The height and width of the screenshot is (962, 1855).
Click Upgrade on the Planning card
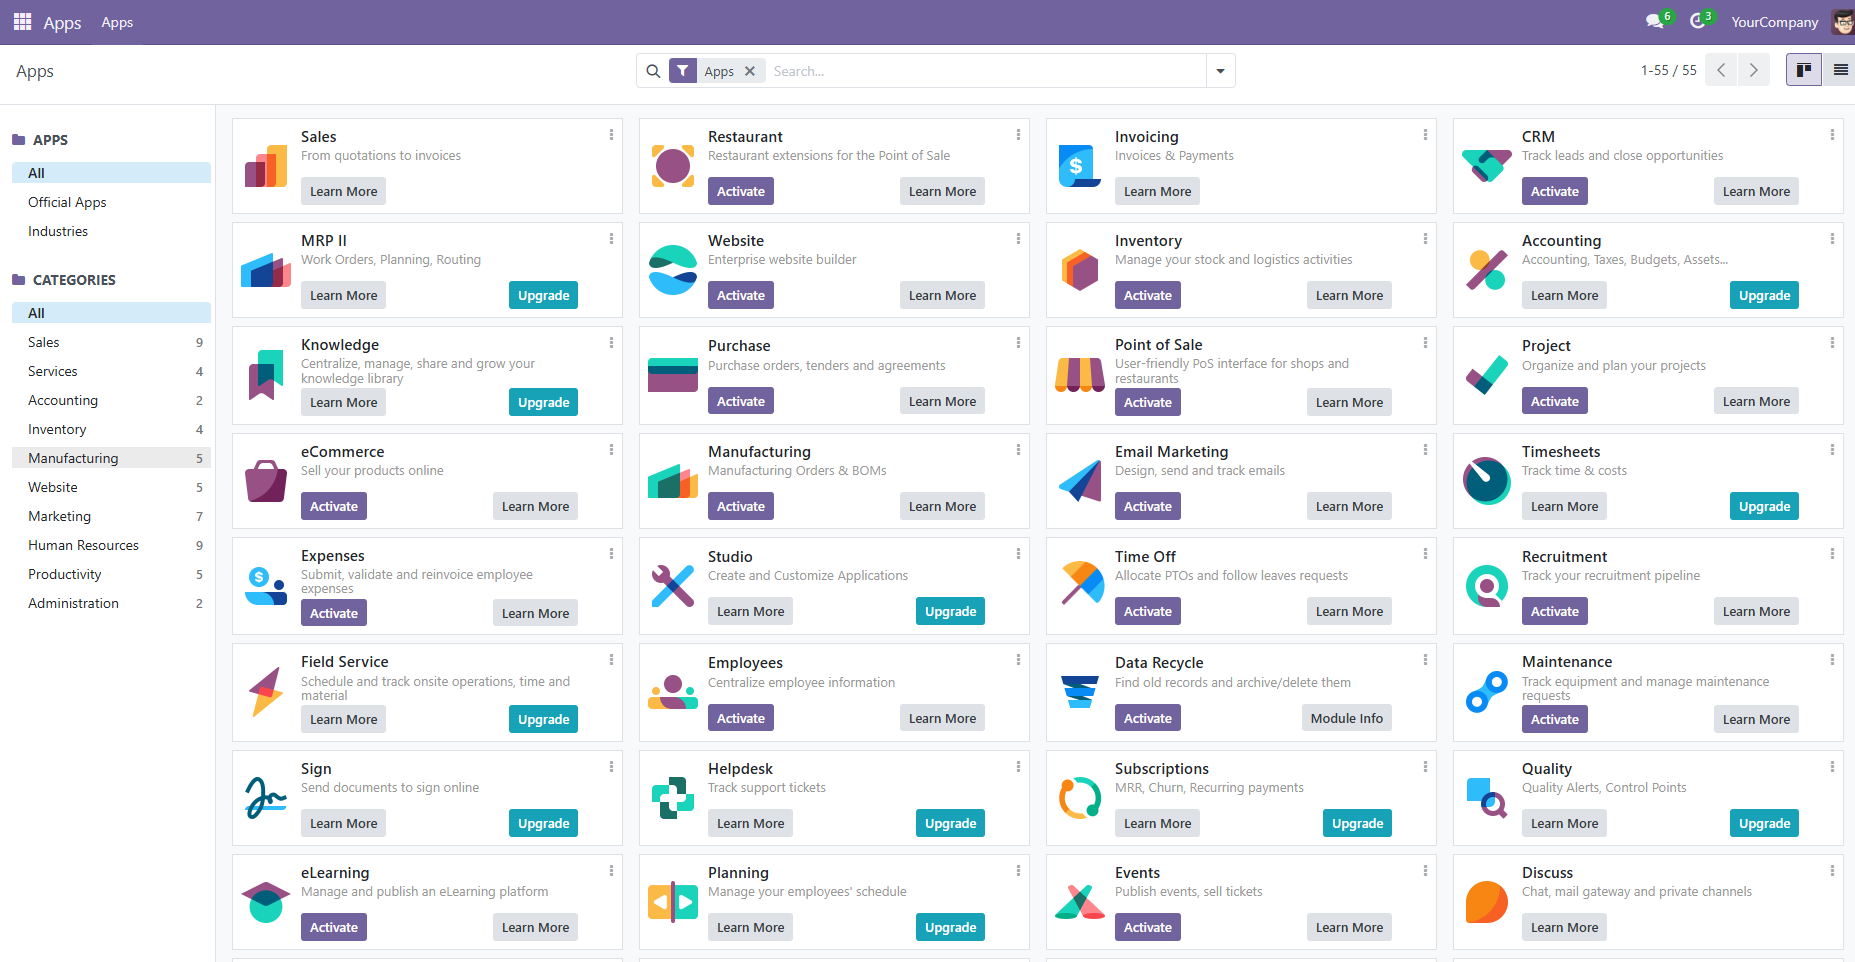click(950, 927)
